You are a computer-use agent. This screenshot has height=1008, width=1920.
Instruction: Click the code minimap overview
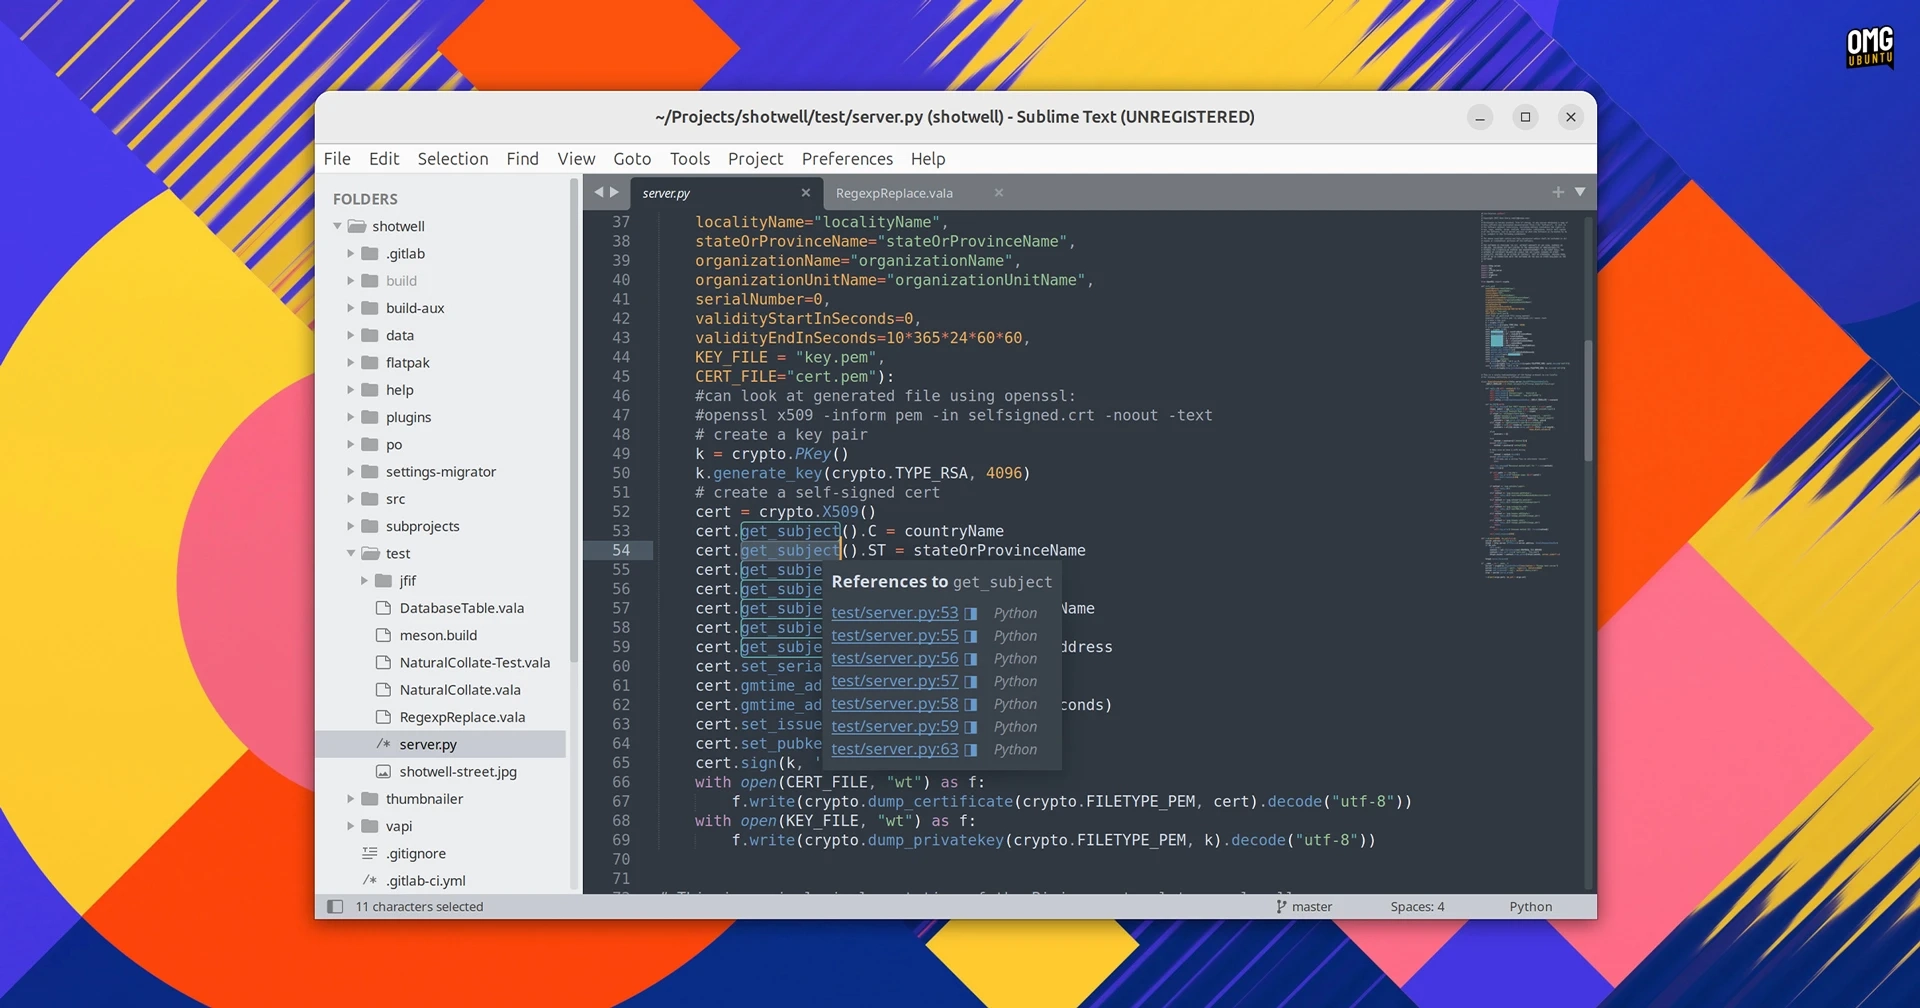1527,395
